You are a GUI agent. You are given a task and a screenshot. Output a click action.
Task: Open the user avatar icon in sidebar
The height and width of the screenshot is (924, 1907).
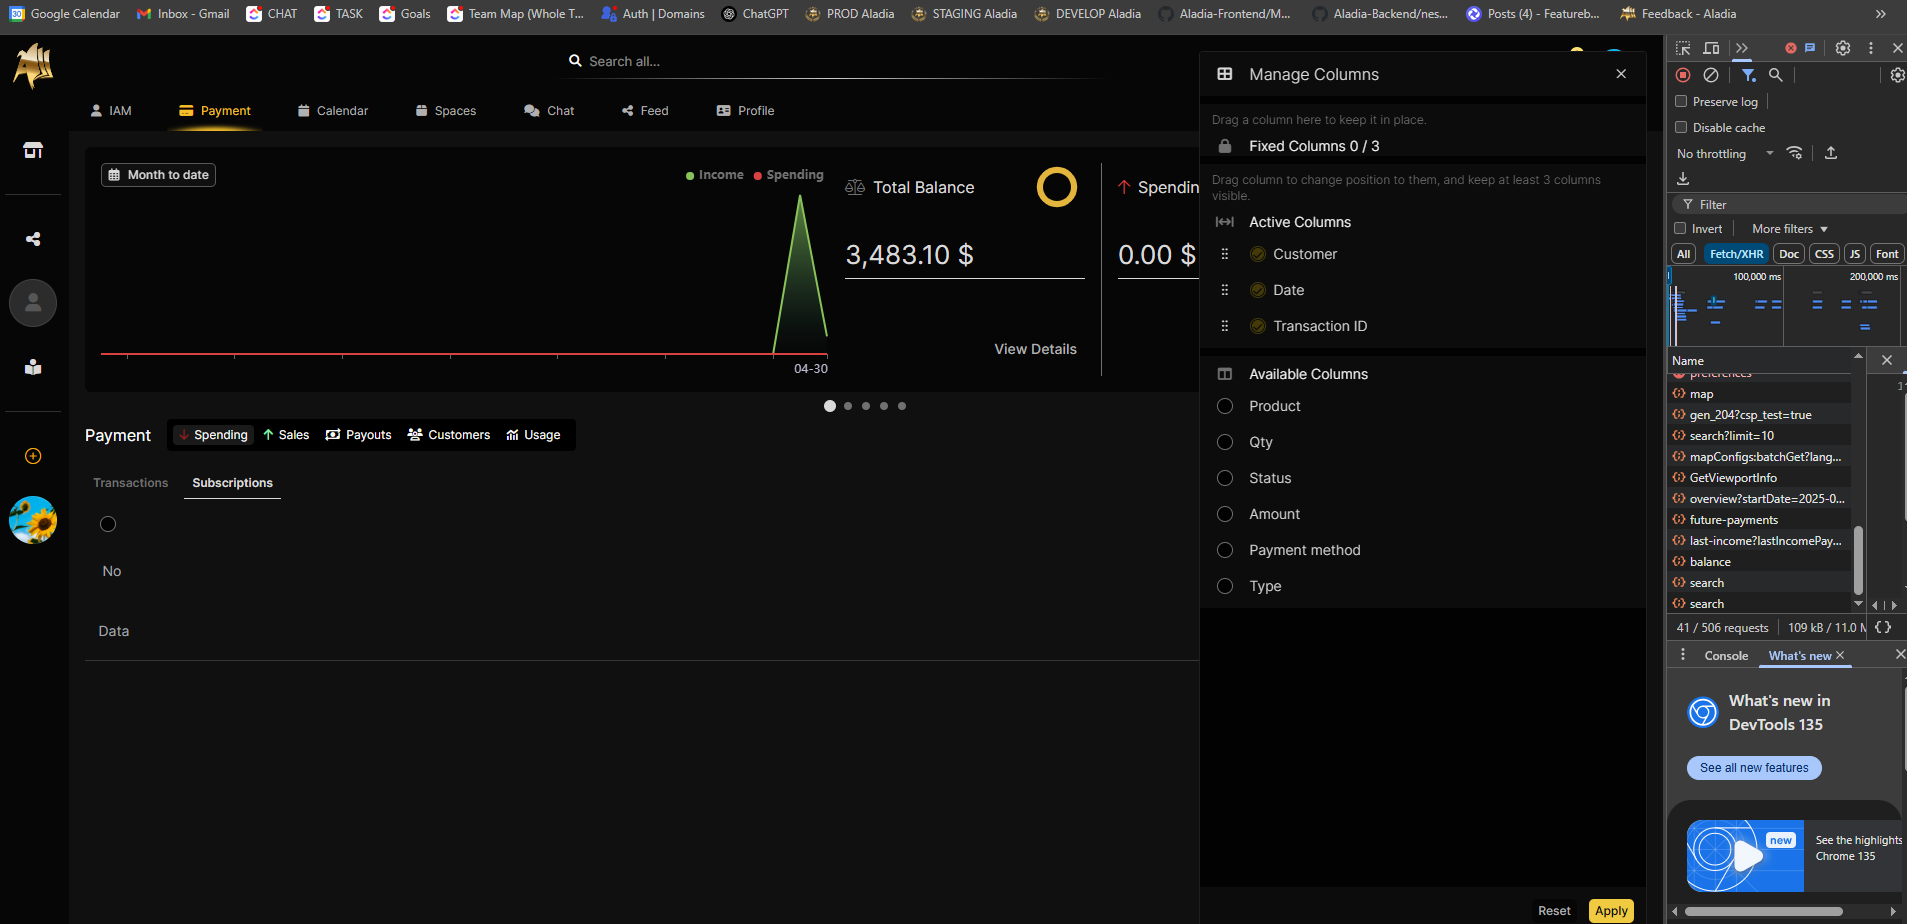(x=33, y=303)
